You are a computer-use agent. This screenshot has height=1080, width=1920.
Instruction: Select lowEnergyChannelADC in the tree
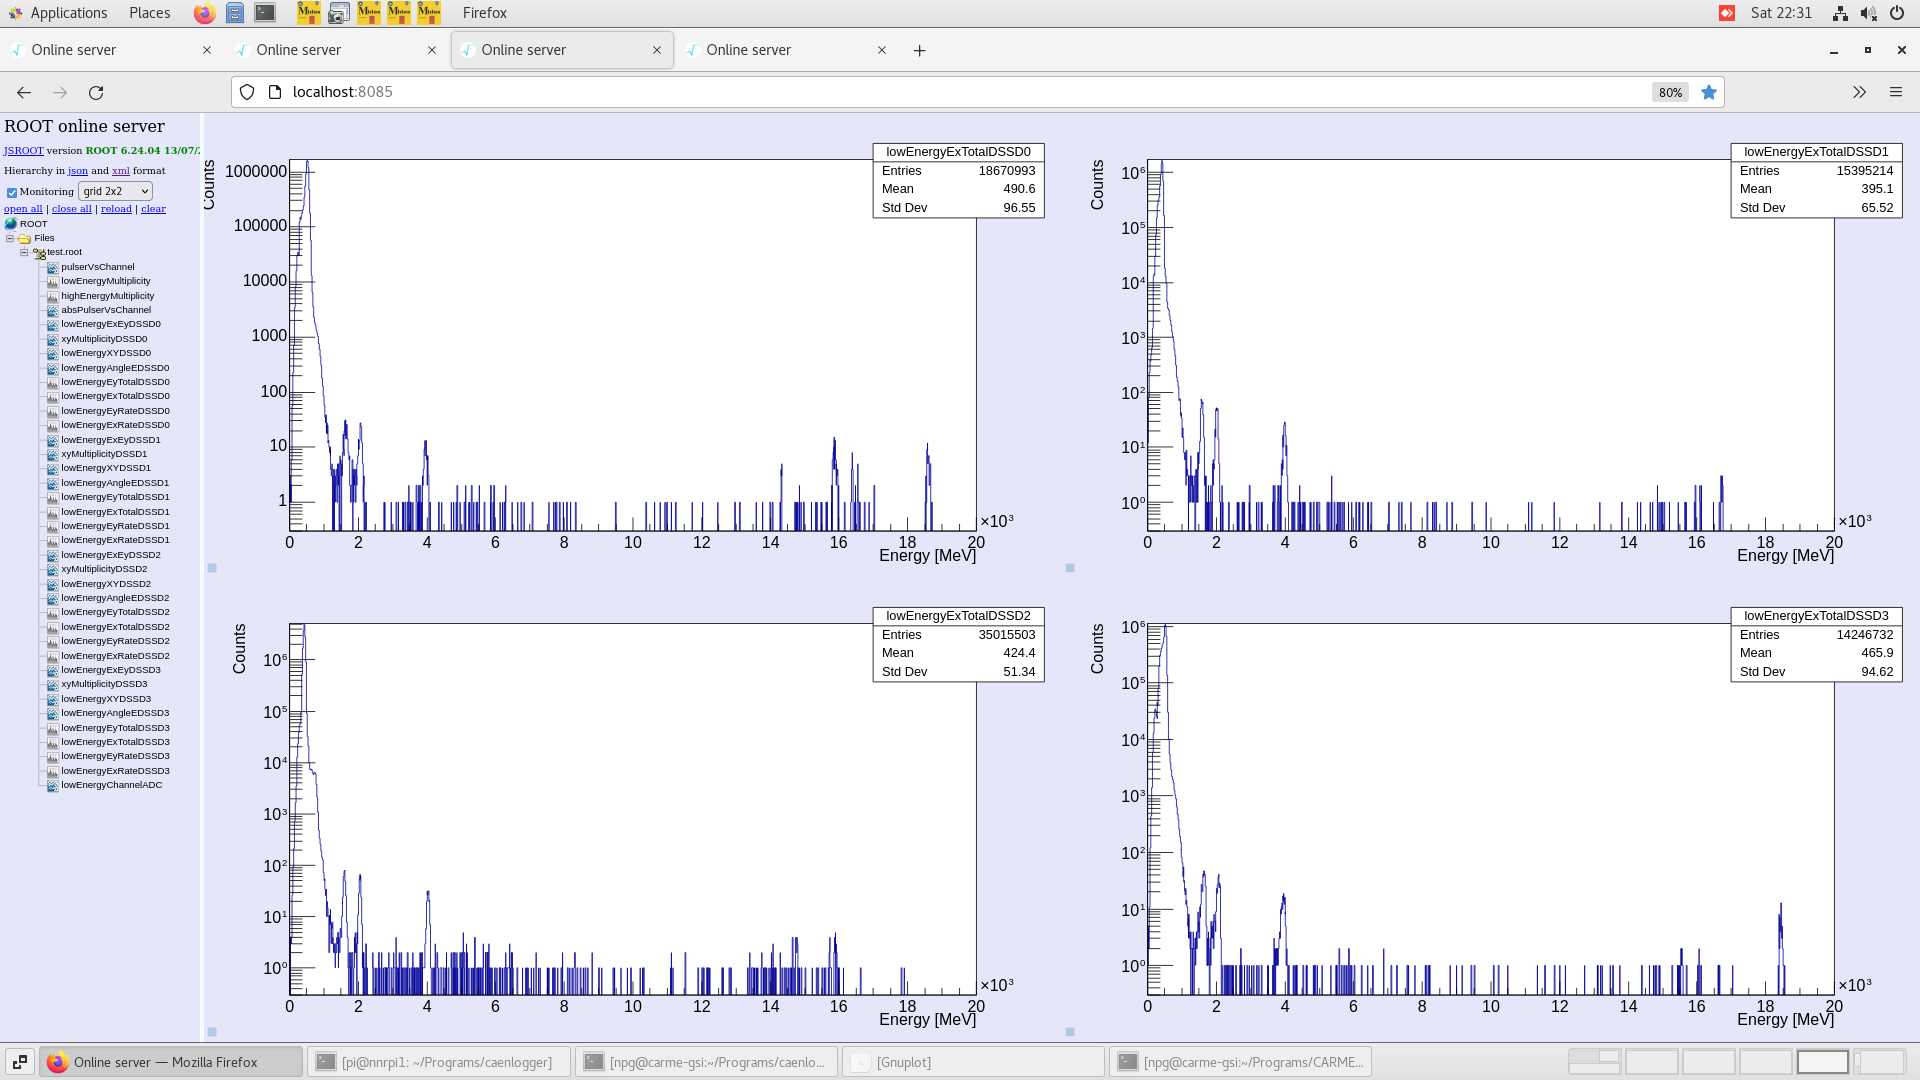click(x=111, y=785)
